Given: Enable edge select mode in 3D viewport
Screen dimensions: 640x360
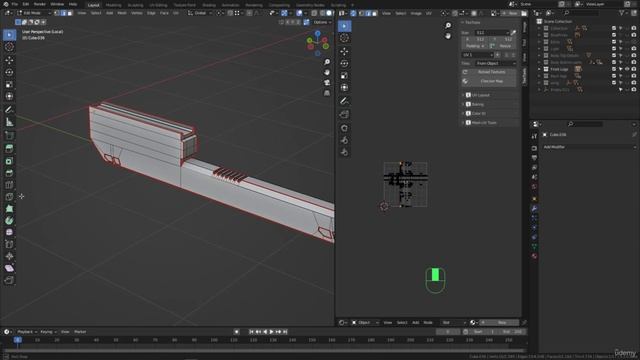Looking at the screenshot, I should click(x=63, y=13).
